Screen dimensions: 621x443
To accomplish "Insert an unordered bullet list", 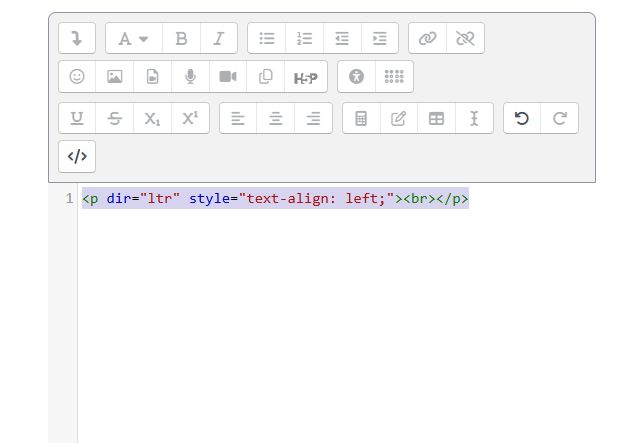I will pyautogui.click(x=267, y=38).
